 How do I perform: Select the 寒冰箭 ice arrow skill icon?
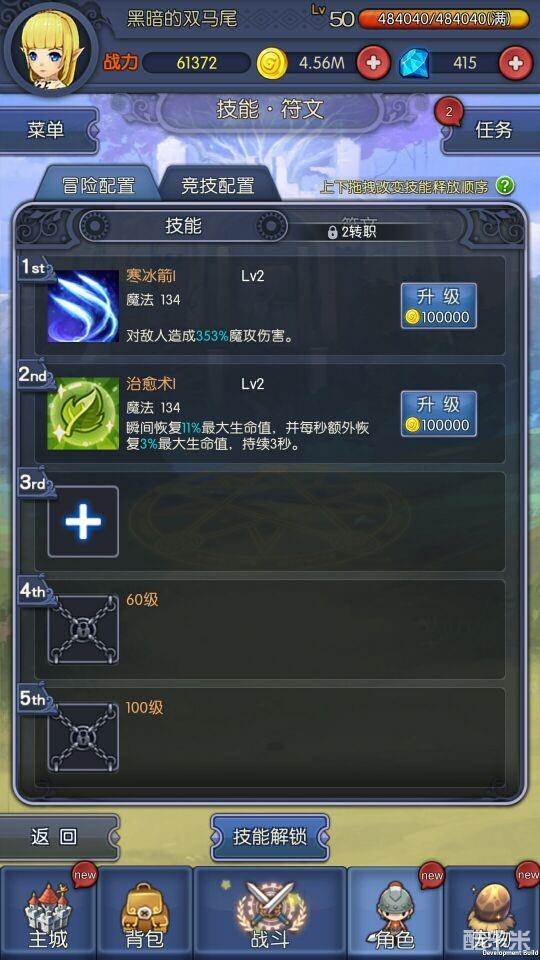click(x=83, y=306)
